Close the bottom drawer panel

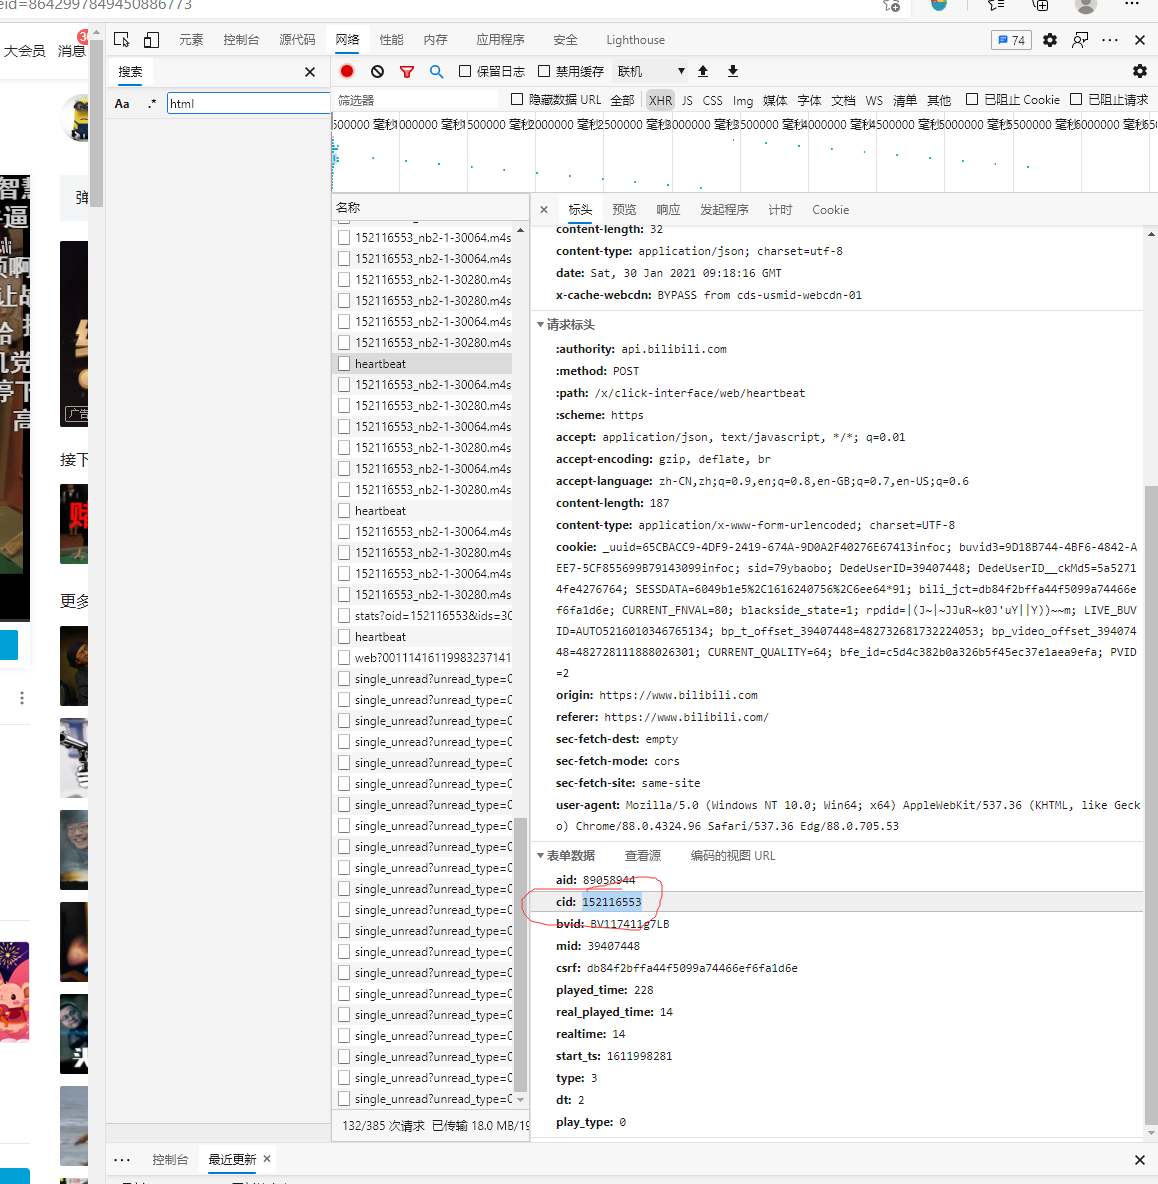point(1140,1160)
